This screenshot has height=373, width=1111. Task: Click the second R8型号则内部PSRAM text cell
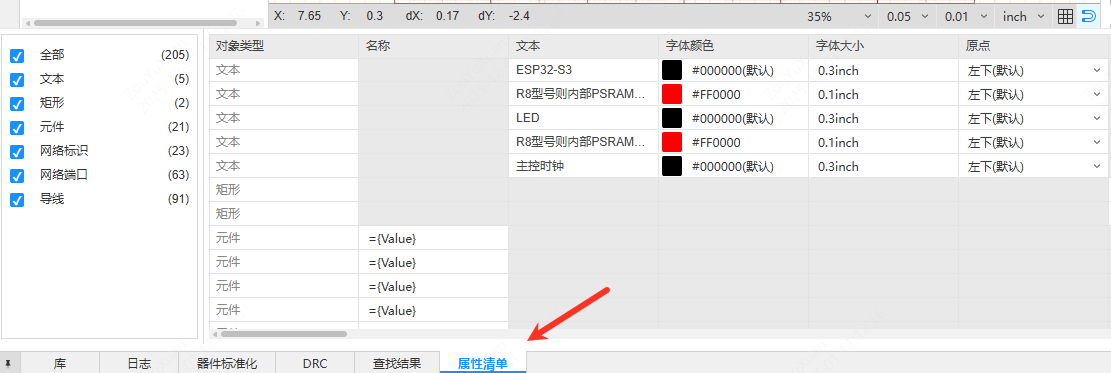point(584,143)
